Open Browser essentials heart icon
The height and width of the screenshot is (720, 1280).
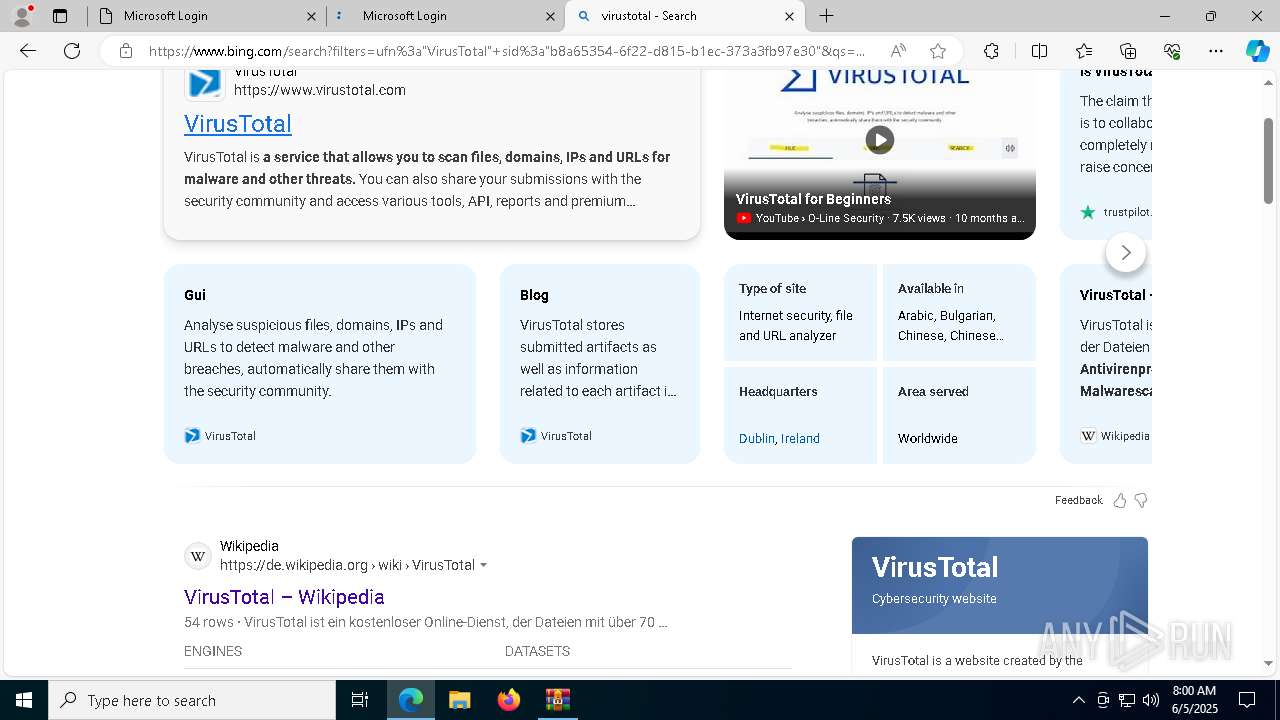(x=1172, y=51)
